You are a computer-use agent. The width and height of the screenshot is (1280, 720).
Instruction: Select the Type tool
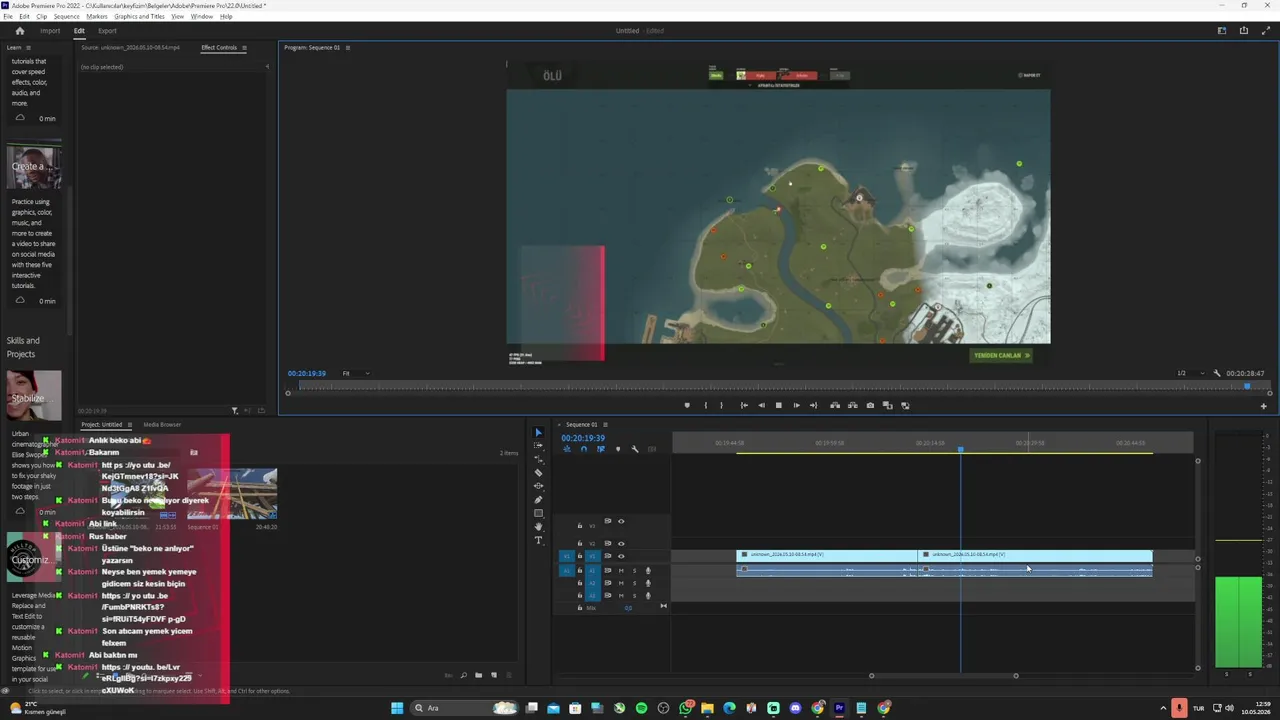click(x=538, y=540)
